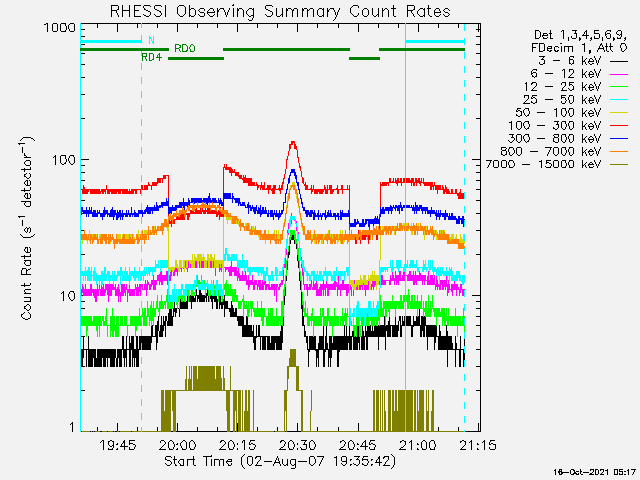Click the orange 800-7000 keV legend line swatch
This screenshot has height=480, width=640.
pos(619,152)
